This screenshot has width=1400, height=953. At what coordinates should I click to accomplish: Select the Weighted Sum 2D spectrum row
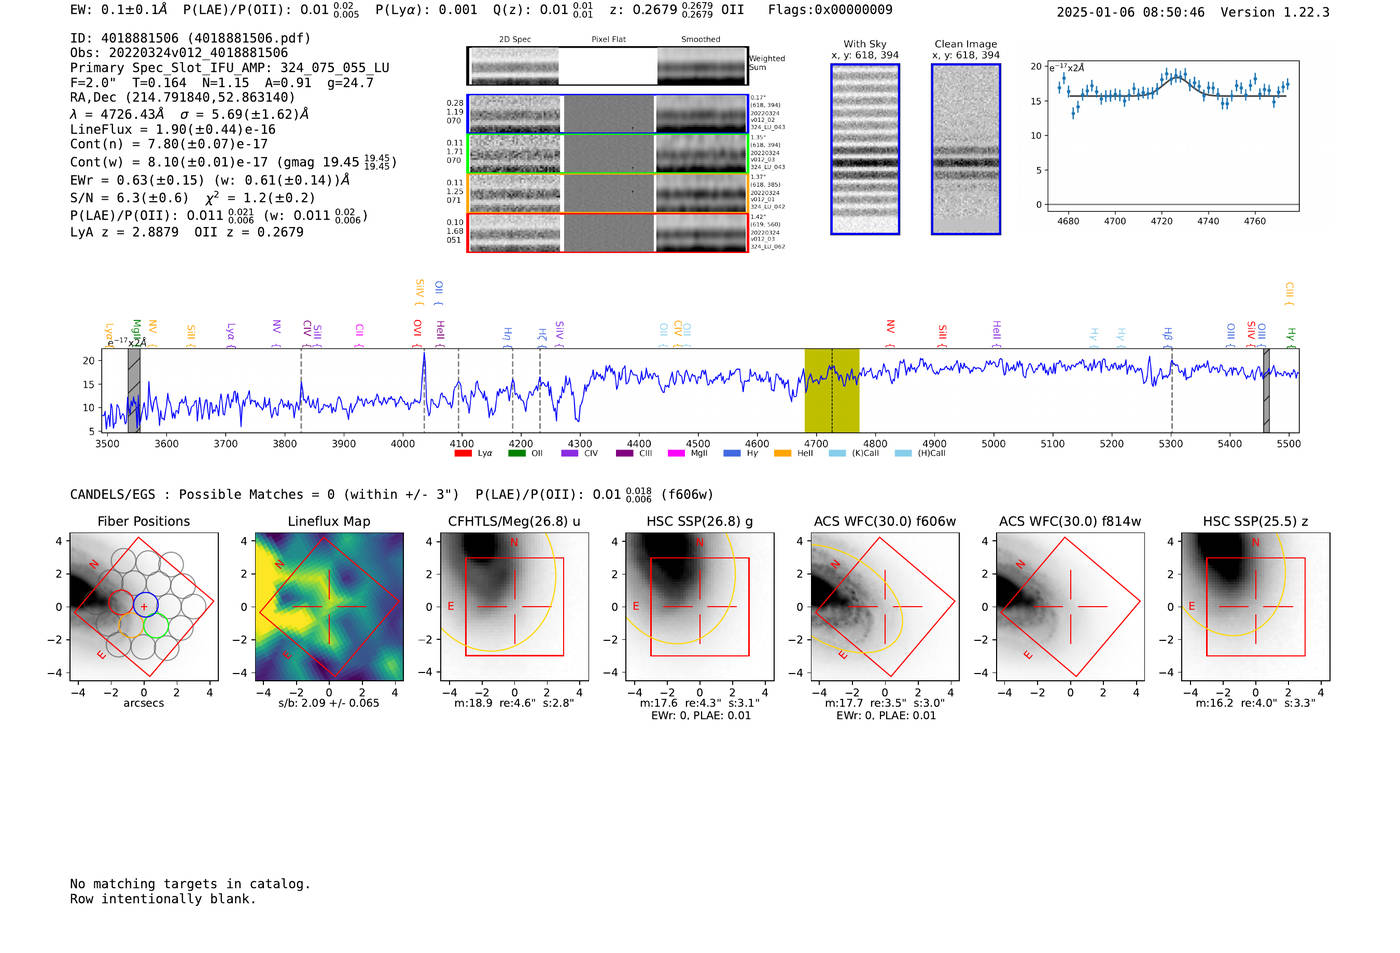608,66
